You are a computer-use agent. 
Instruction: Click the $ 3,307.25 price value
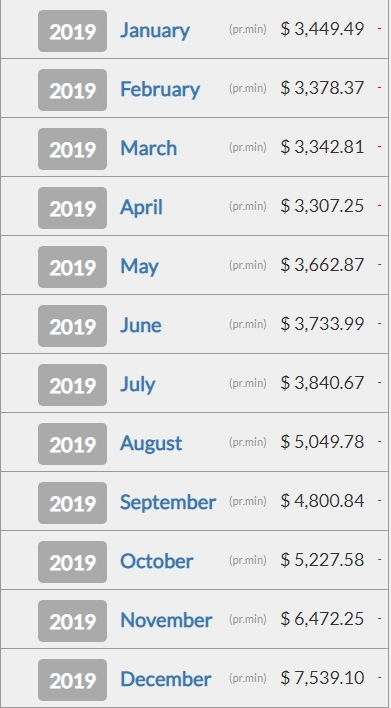point(322,206)
